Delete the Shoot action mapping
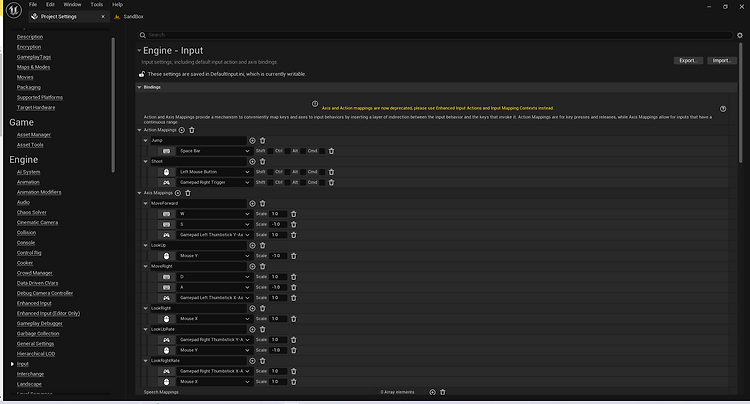Screen dimensions: 750x404 coord(263,162)
